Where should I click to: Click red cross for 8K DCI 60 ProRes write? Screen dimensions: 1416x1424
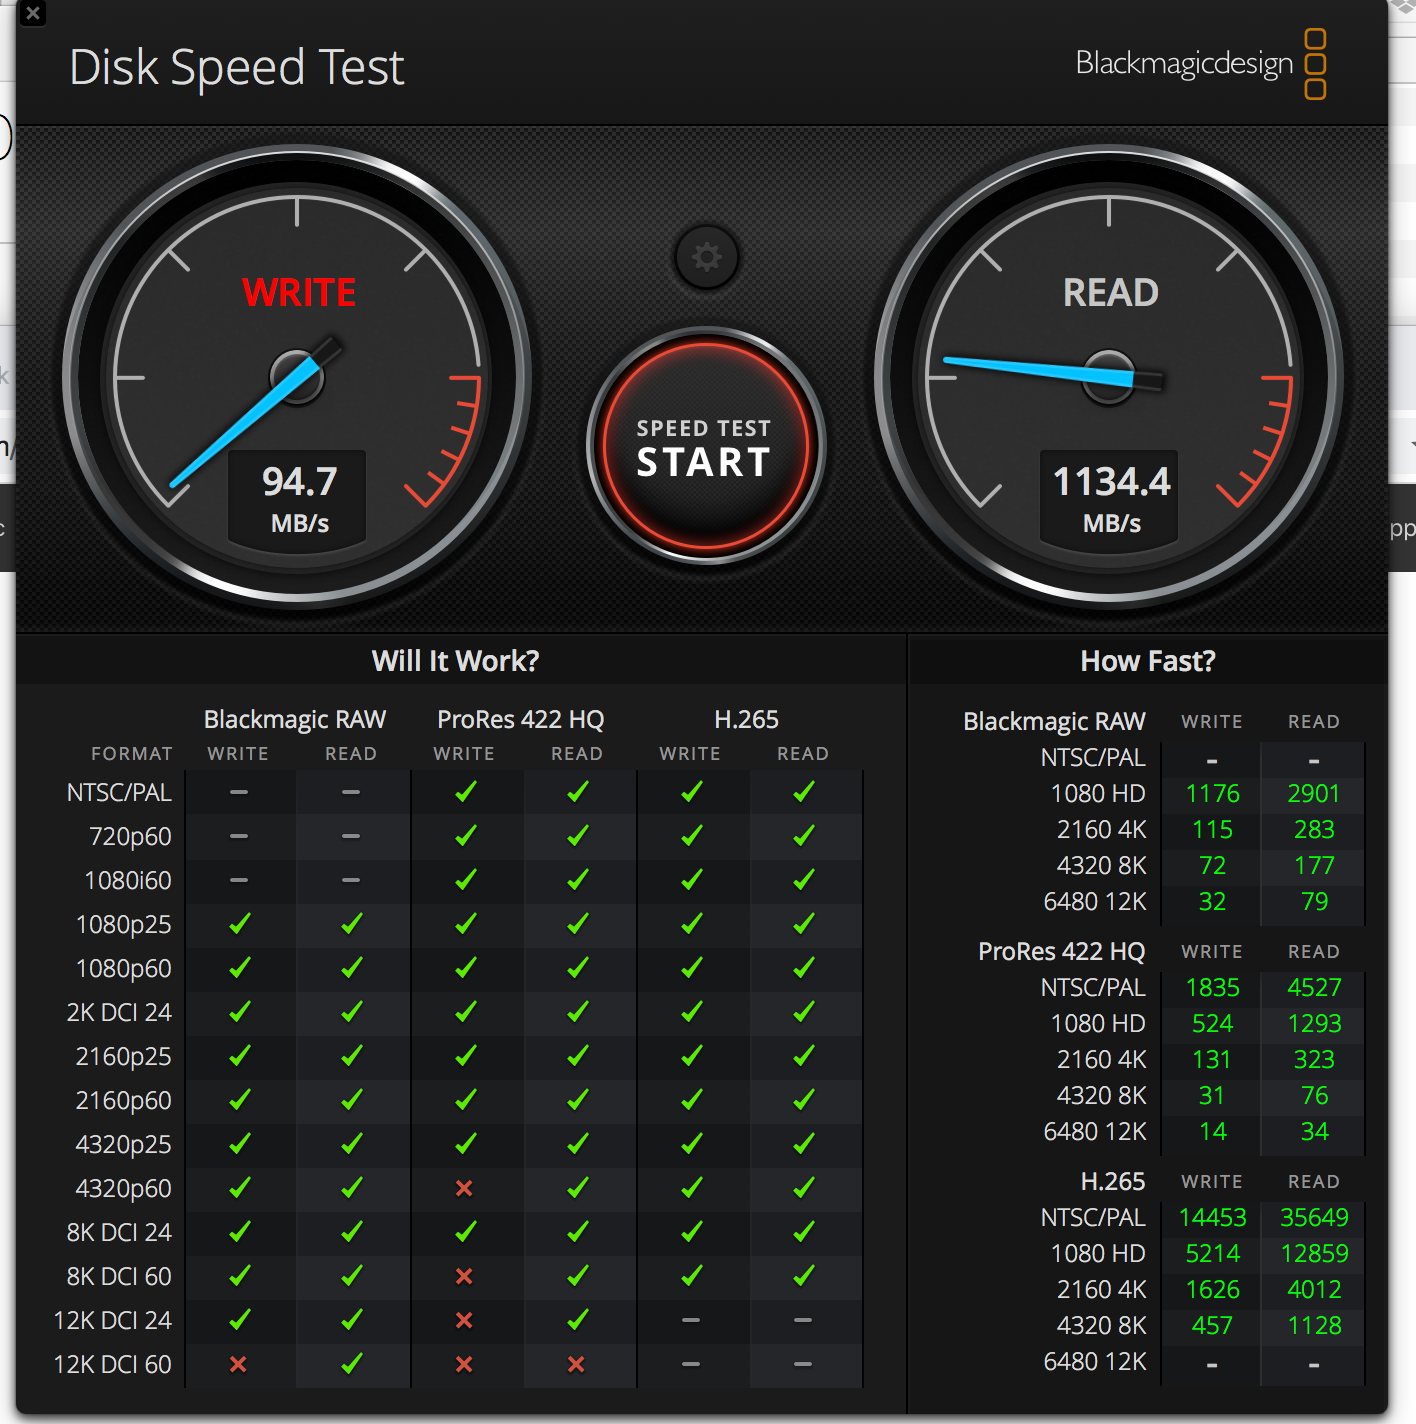click(464, 1276)
